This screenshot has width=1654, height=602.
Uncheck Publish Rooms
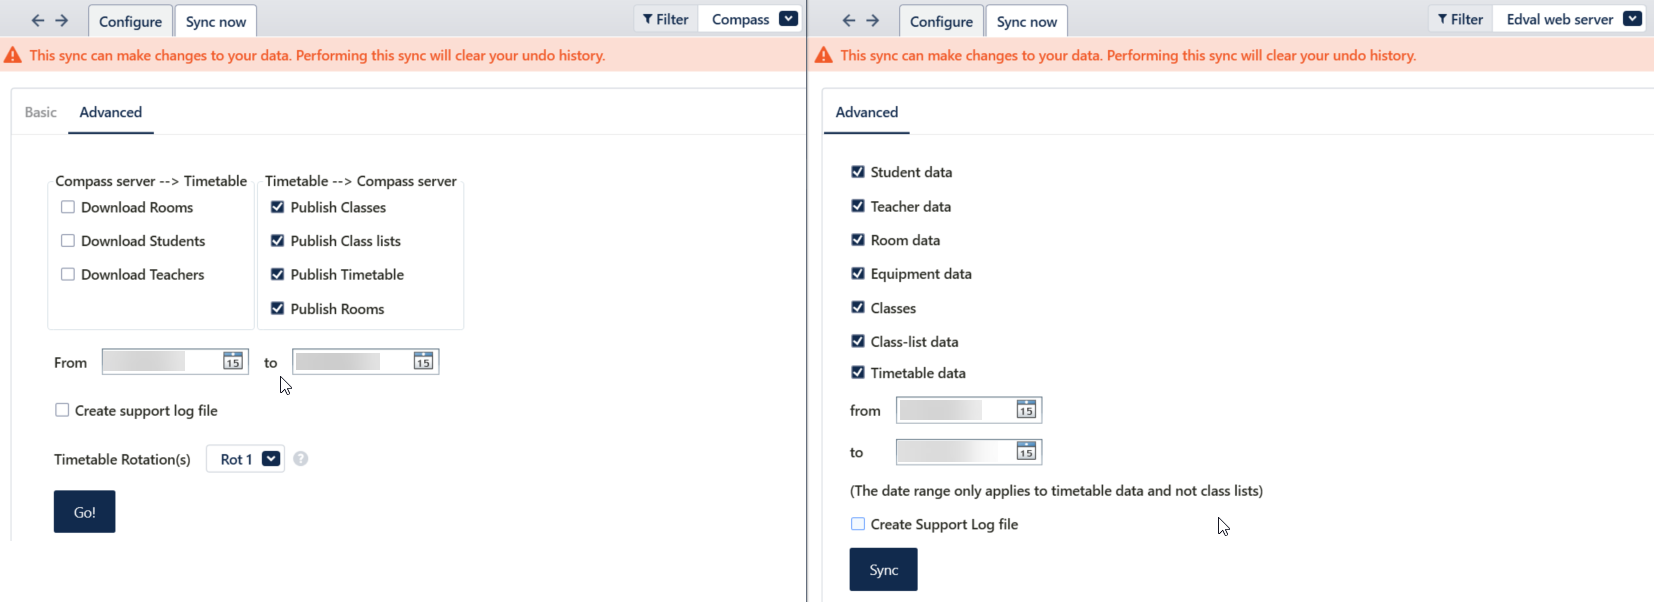(x=278, y=309)
